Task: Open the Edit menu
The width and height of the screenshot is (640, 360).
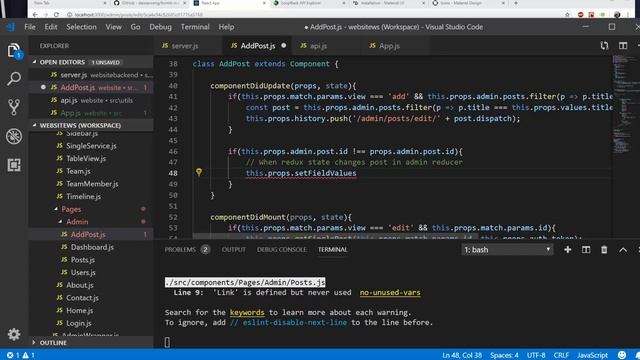Action: [51, 27]
